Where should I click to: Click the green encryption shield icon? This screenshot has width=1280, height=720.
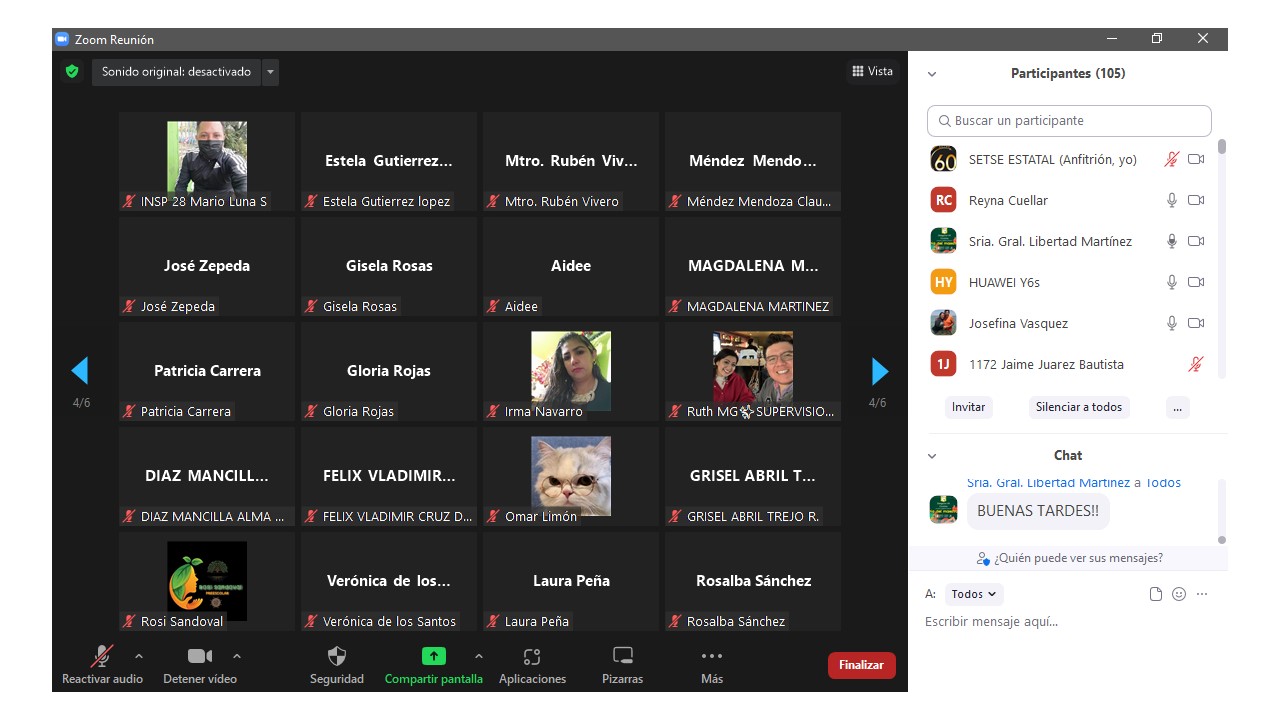click(x=72, y=72)
